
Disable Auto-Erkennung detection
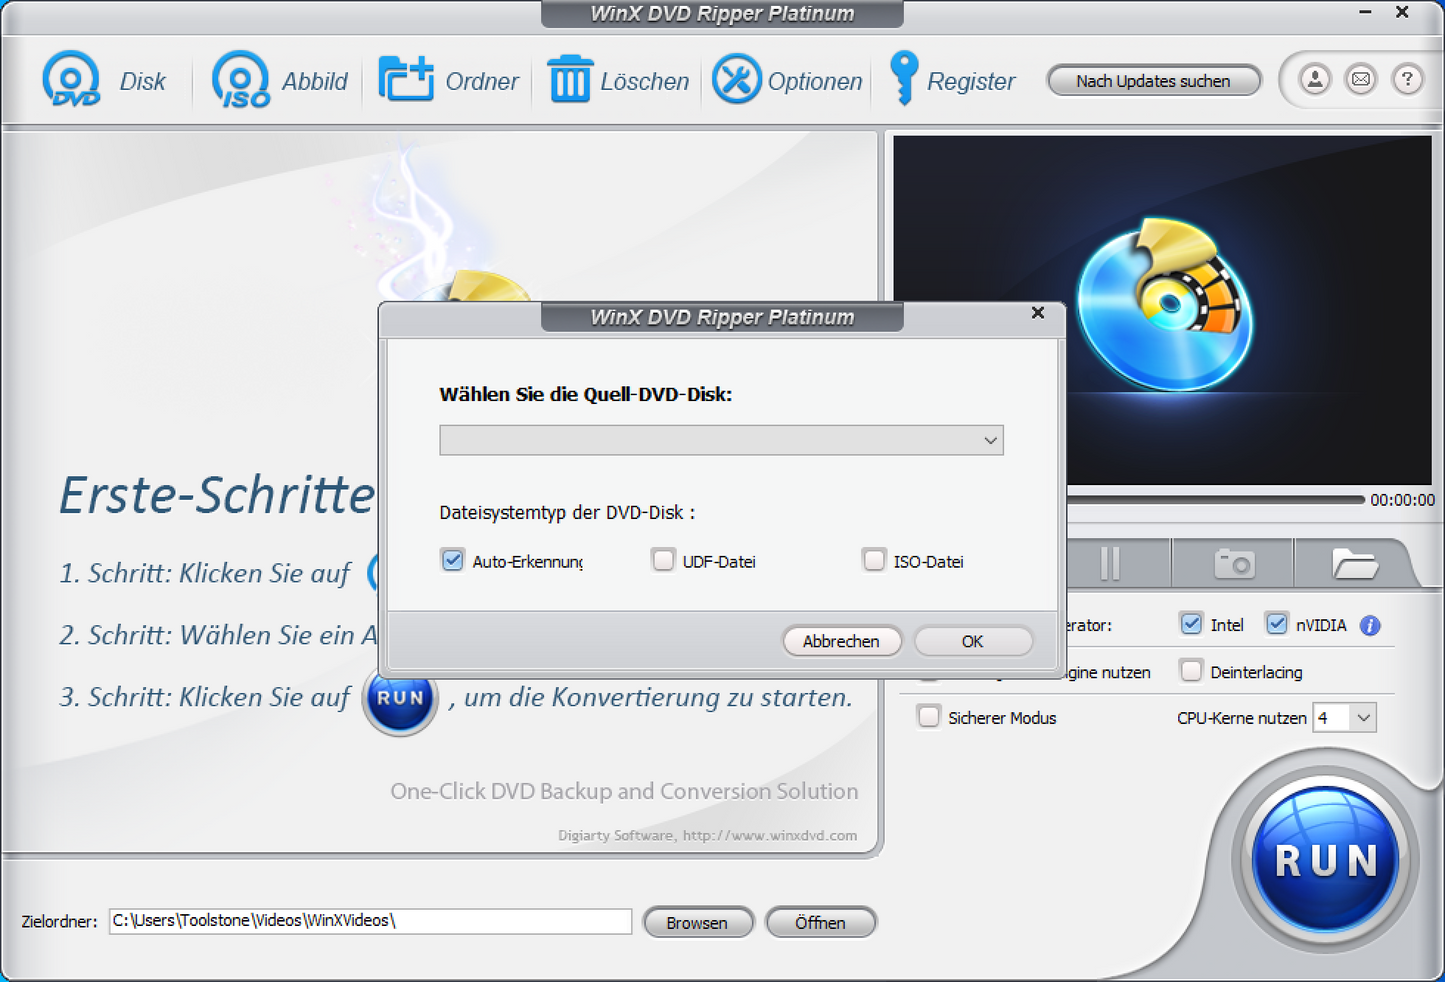point(452,560)
